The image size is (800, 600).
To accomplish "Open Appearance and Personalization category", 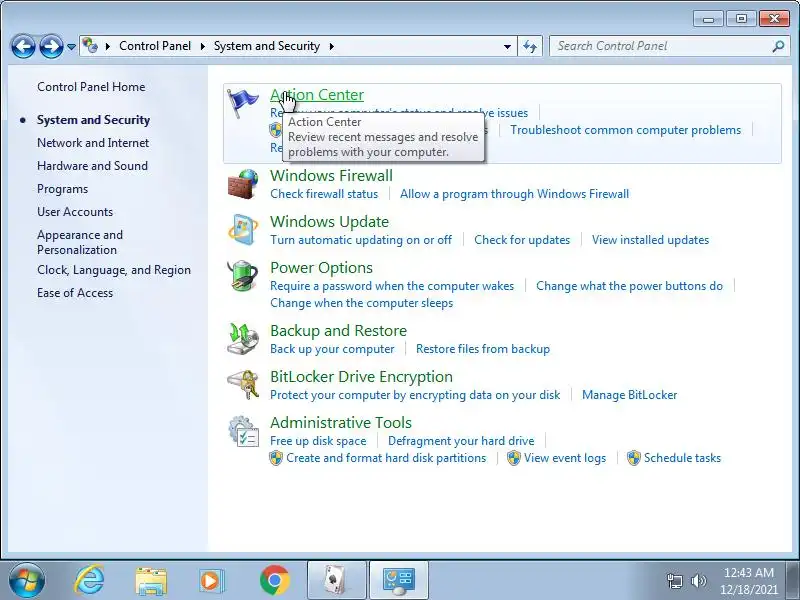I will pyautogui.click(x=80, y=242).
